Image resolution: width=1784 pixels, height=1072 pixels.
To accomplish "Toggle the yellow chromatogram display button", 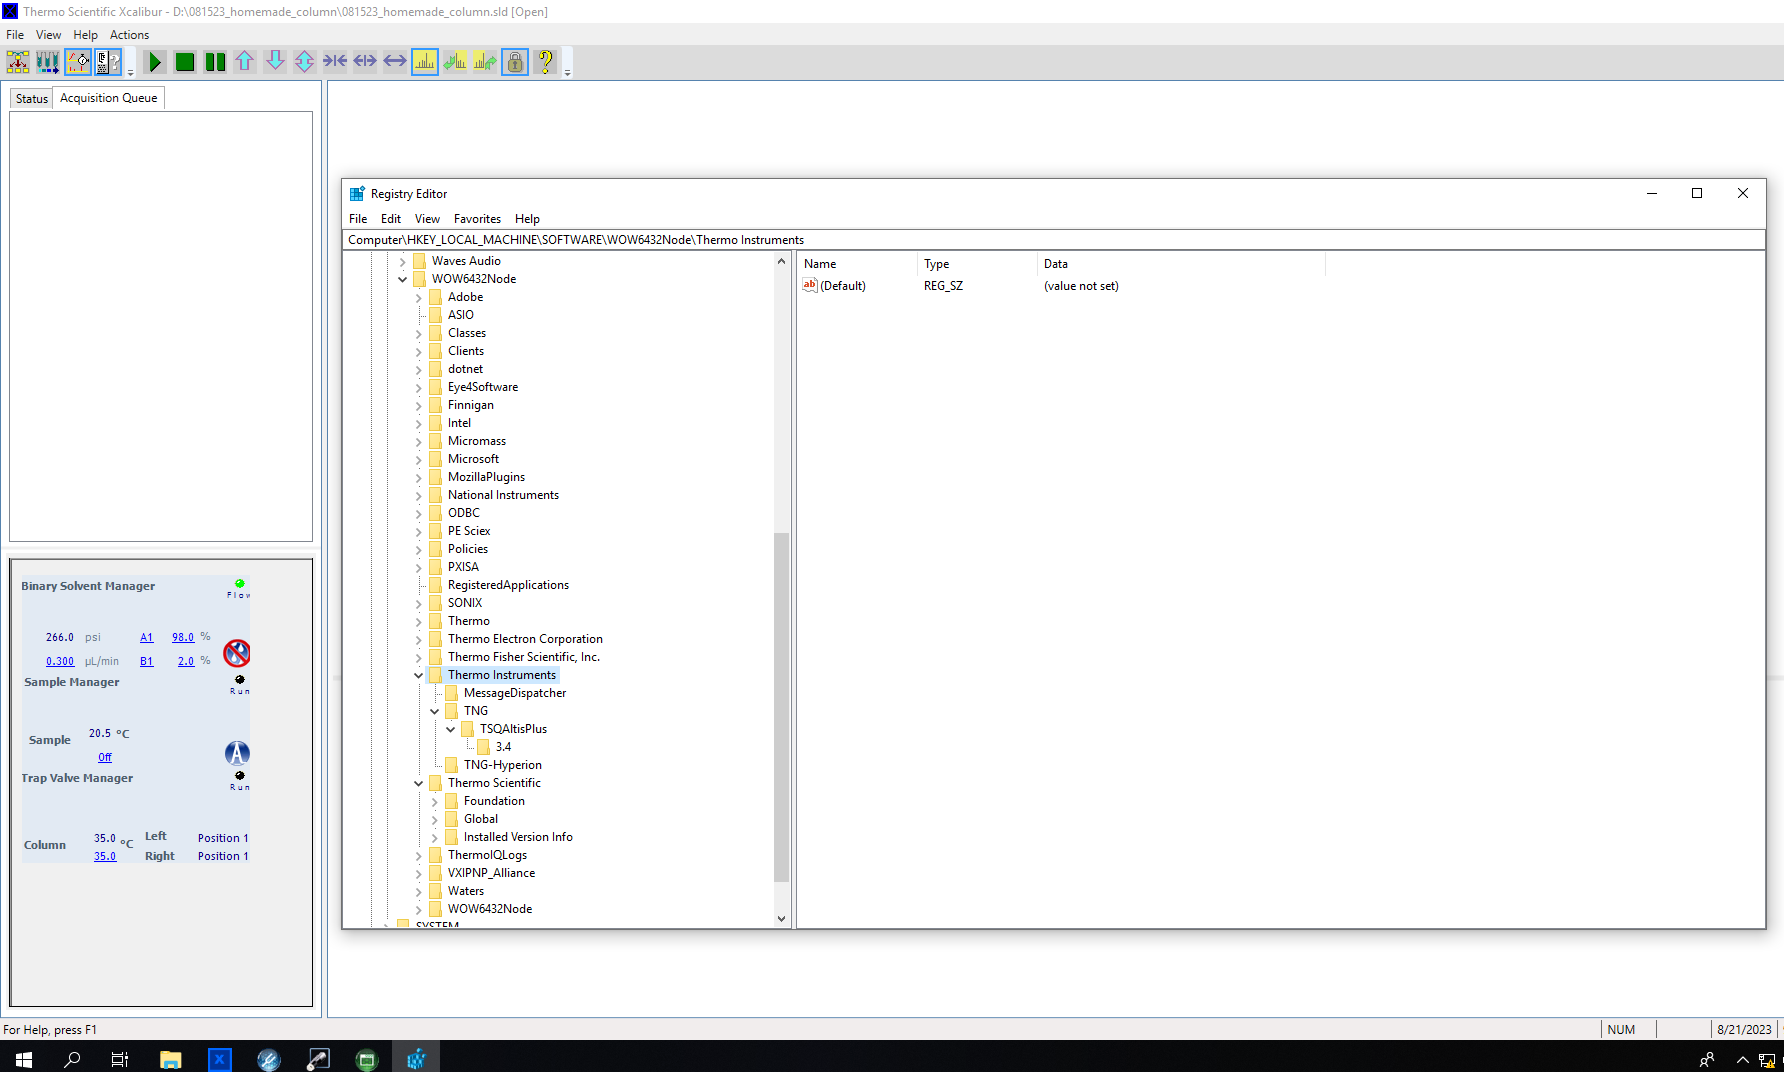I will coord(425,62).
